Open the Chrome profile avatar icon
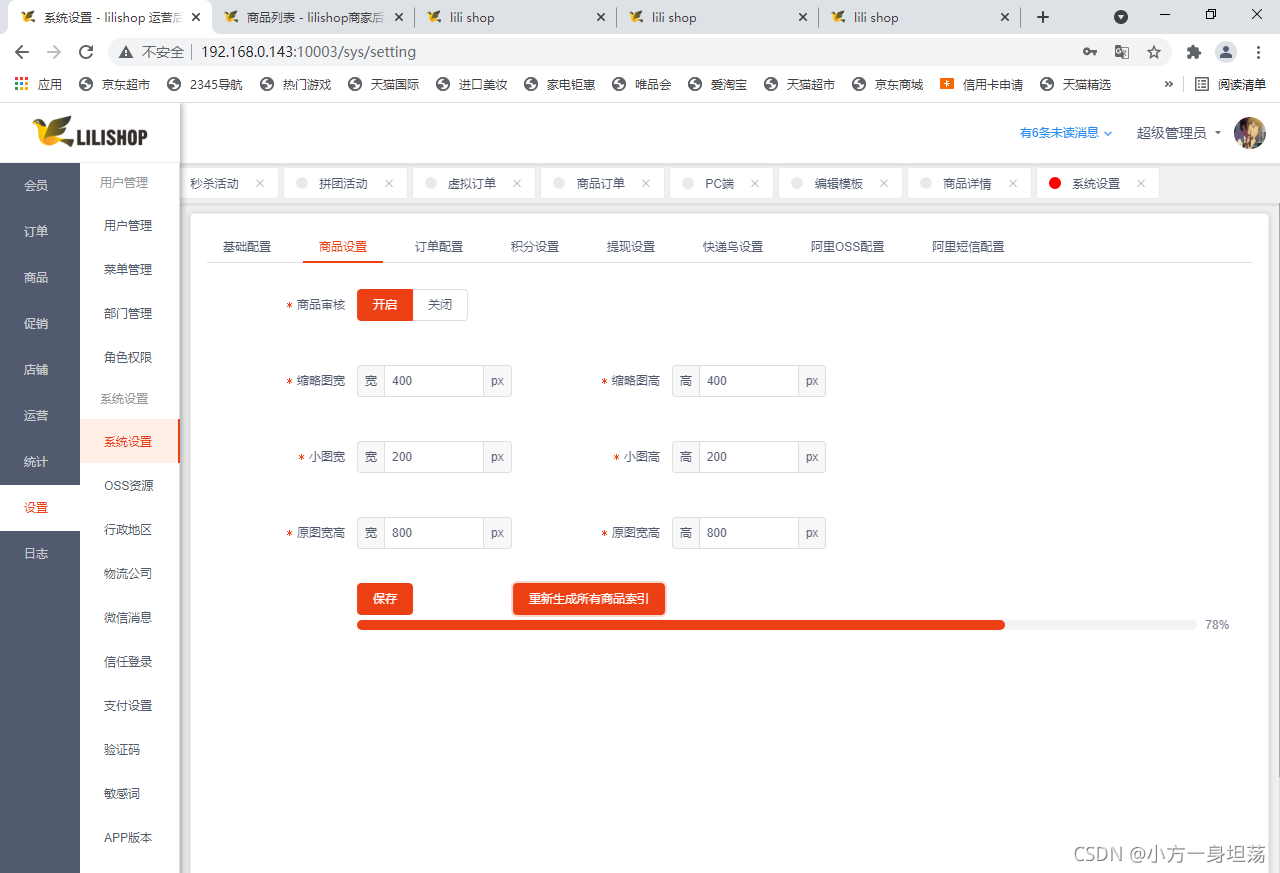The height and width of the screenshot is (873, 1280). pos(1225,52)
